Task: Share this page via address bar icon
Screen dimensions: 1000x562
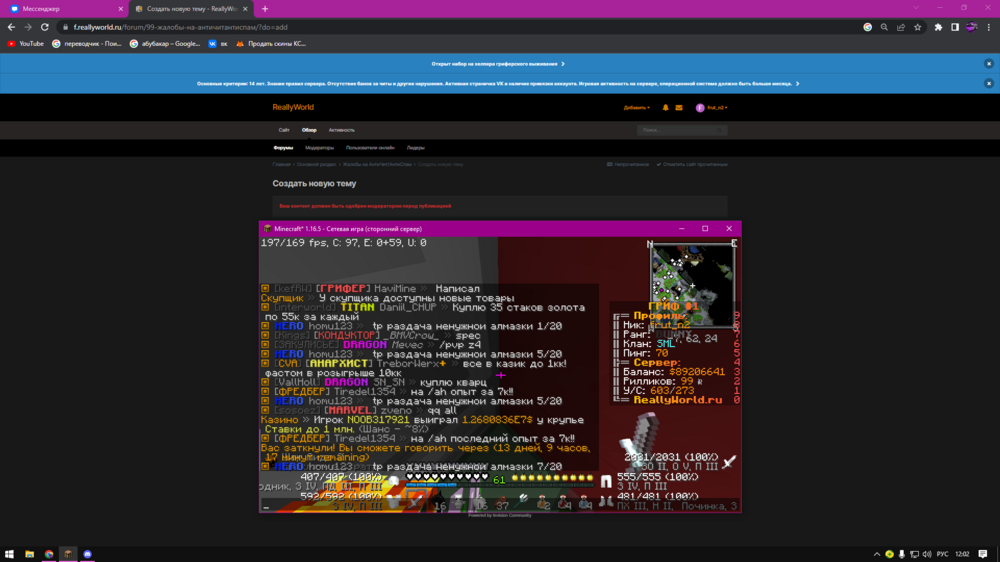Action: click(x=901, y=27)
